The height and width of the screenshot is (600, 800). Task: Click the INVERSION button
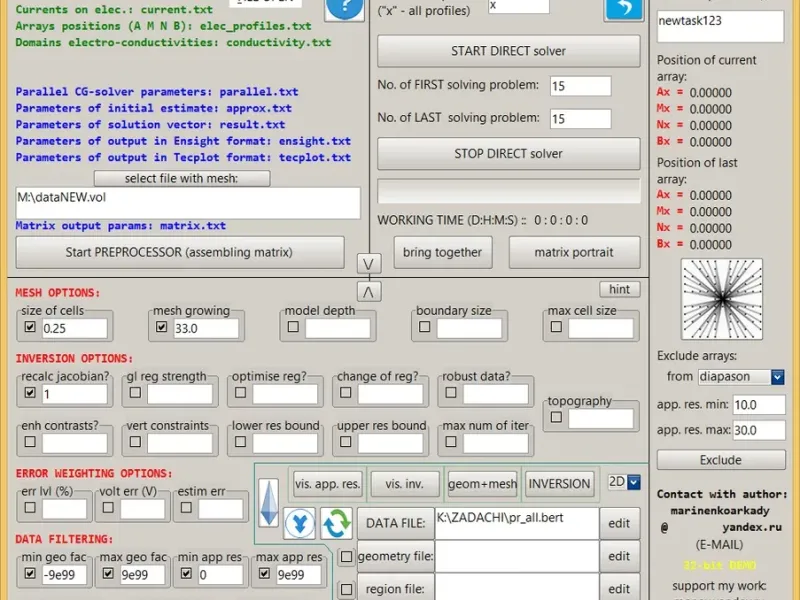(559, 484)
